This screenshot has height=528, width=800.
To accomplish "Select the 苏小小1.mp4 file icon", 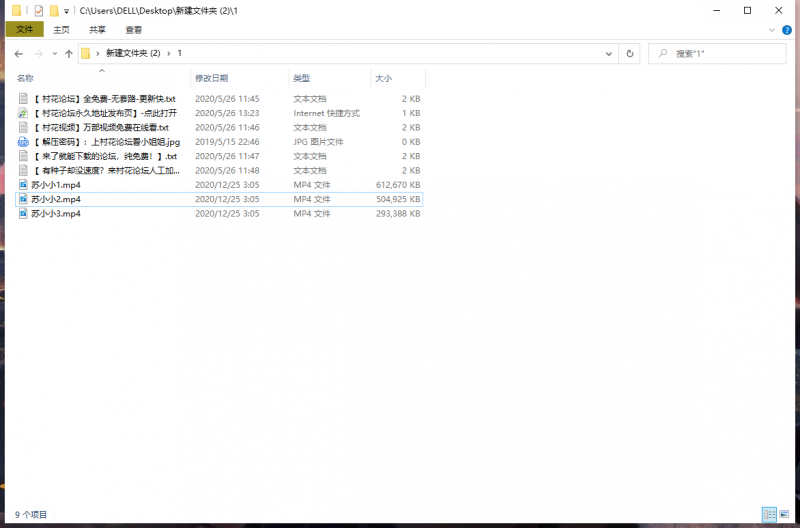I will click(x=24, y=185).
